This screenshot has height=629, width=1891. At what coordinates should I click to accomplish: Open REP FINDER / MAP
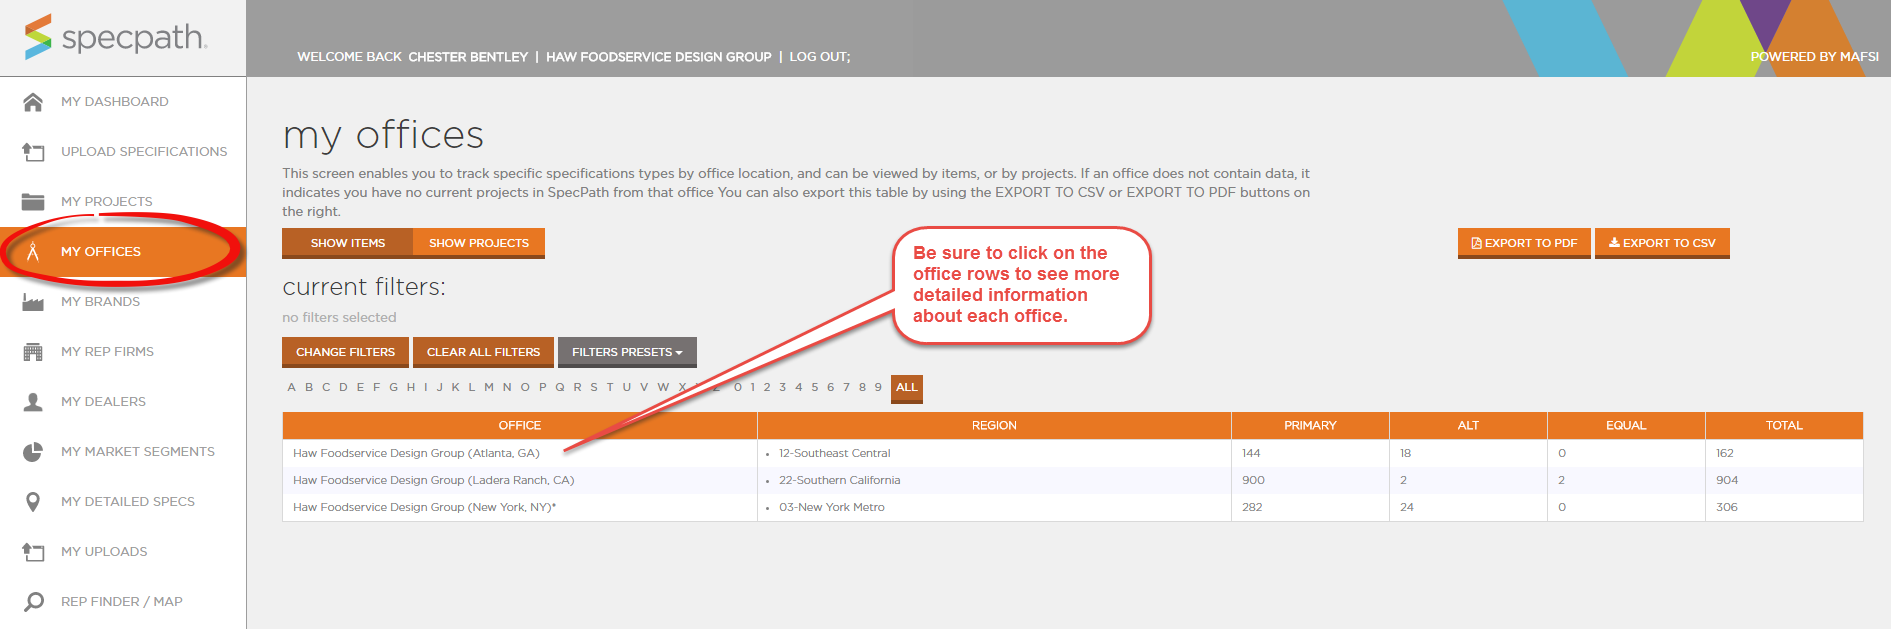pyautogui.click(x=121, y=602)
